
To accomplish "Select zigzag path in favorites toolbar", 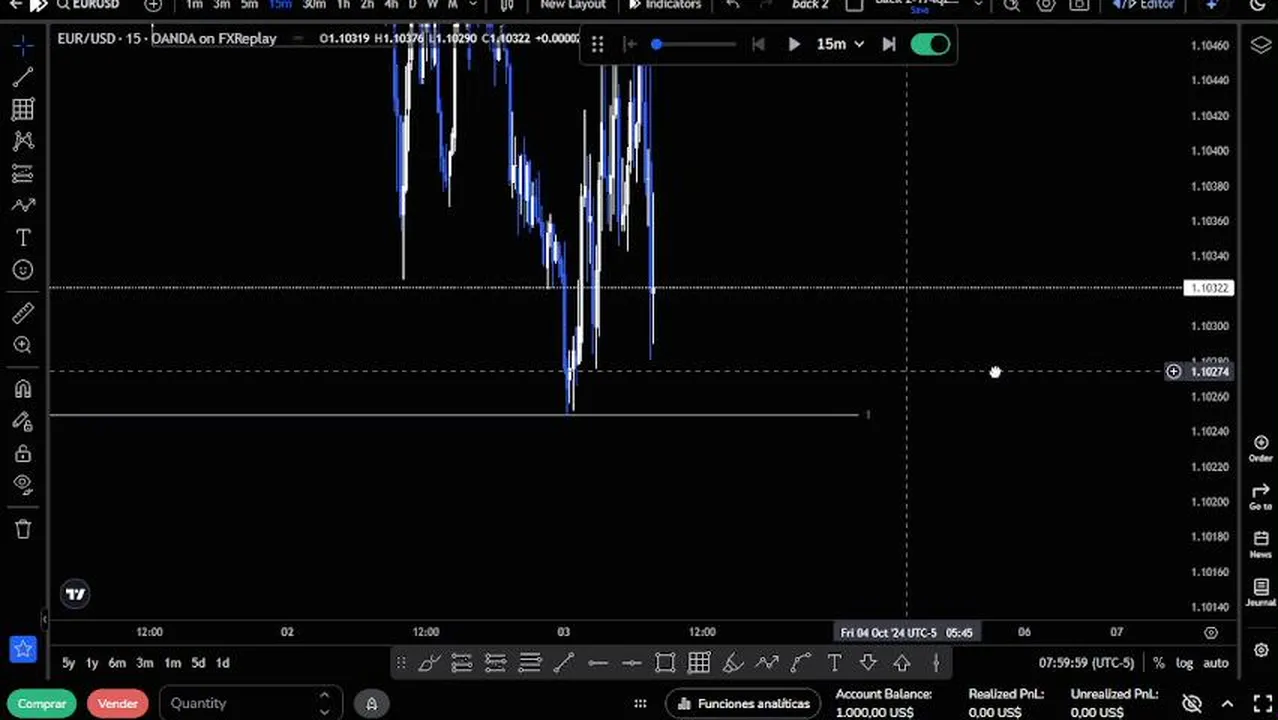I will [767, 663].
